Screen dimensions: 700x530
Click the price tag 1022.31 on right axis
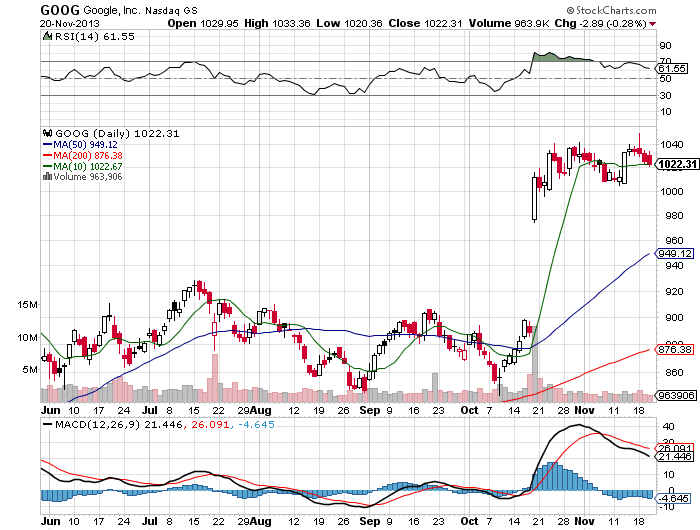(x=677, y=164)
